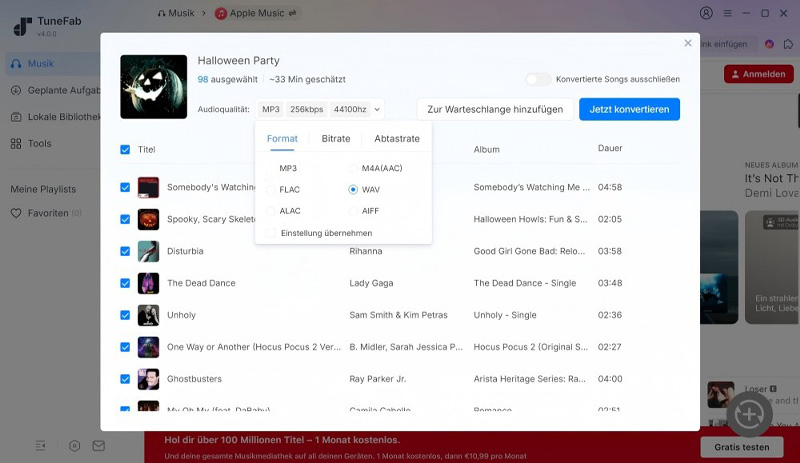This screenshot has width=800, height=463.
Task: Click the 44100hz sample rate chip
Action: pyautogui.click(x=349, y=109)
